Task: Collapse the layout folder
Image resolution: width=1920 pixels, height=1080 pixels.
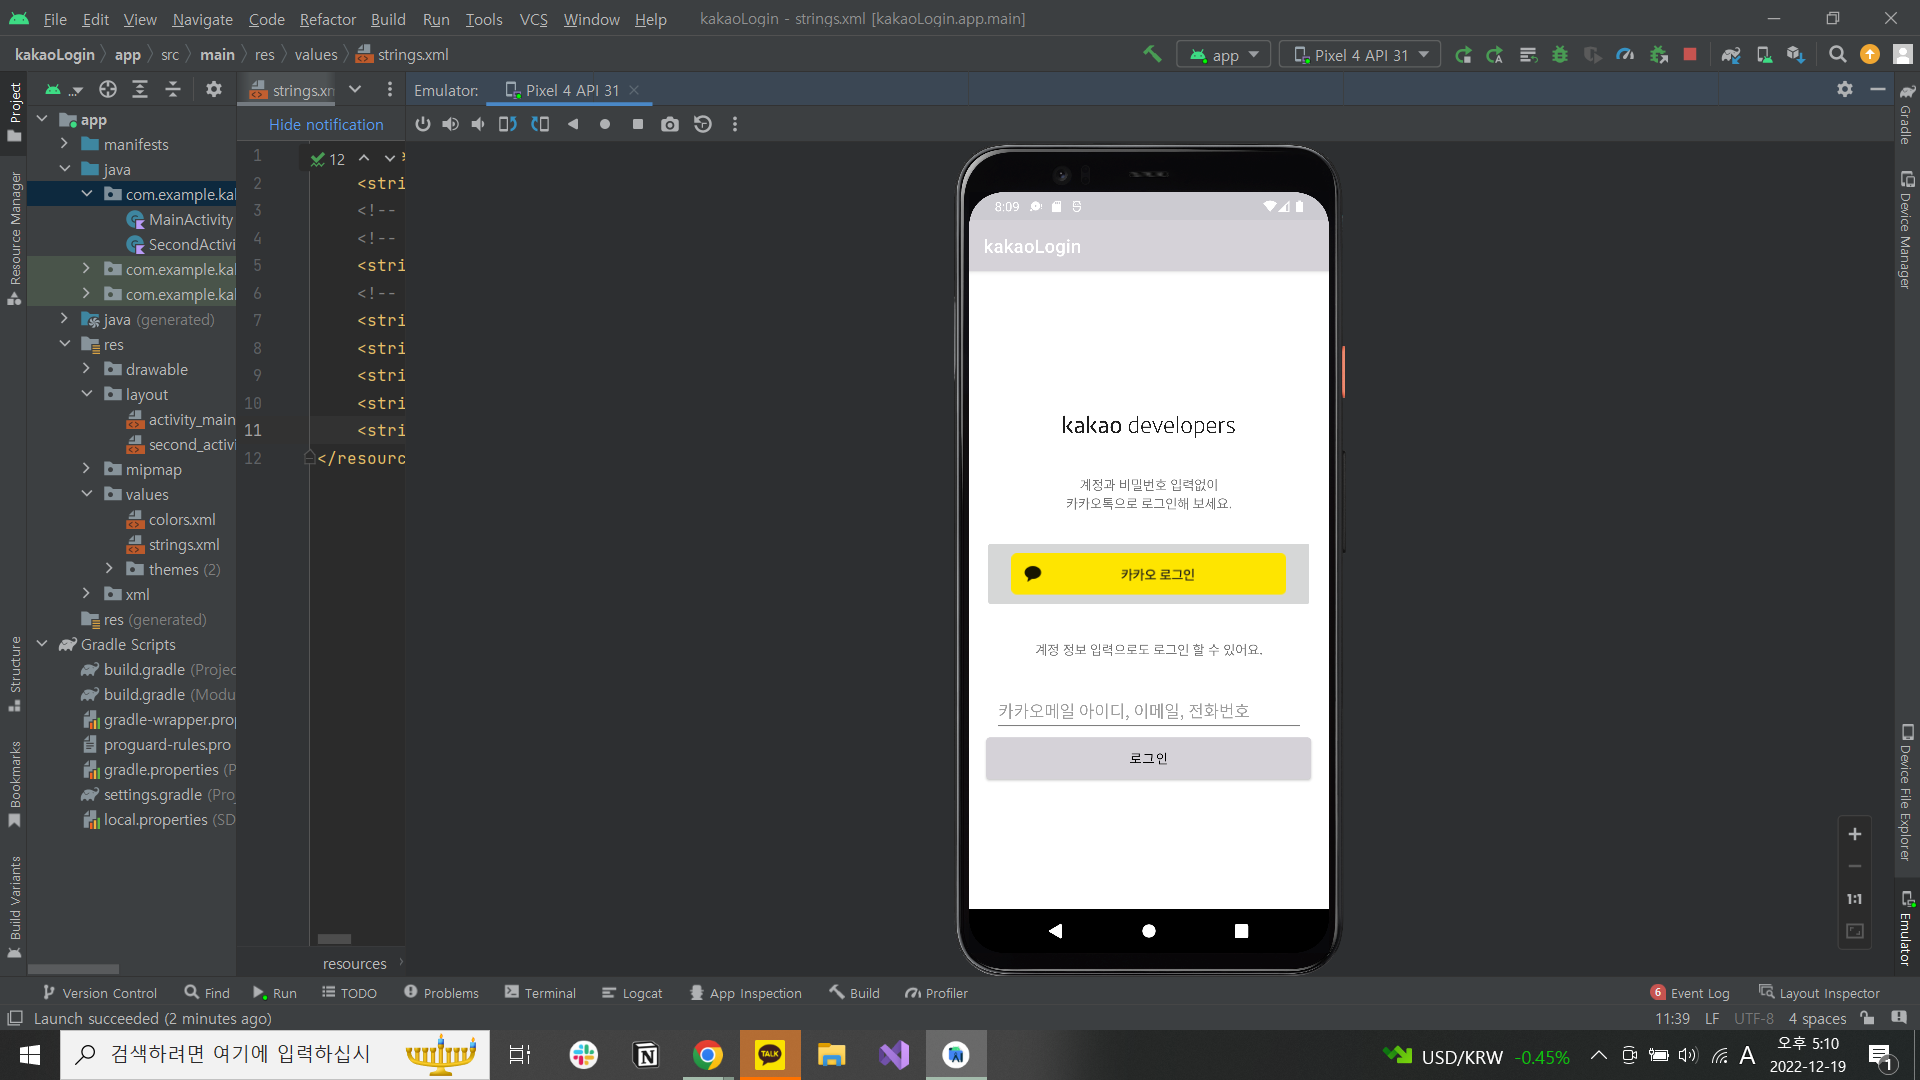Action: pyautogui.click(x=87, y=394)
